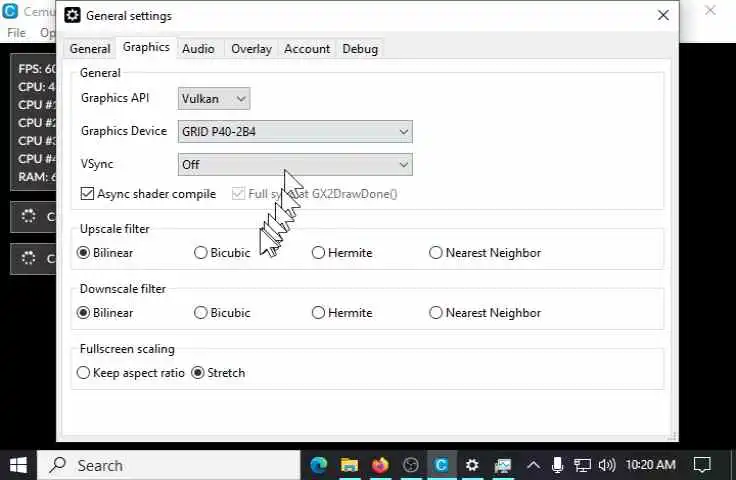Open the Settings gear app in taskbar

(472, 465)
